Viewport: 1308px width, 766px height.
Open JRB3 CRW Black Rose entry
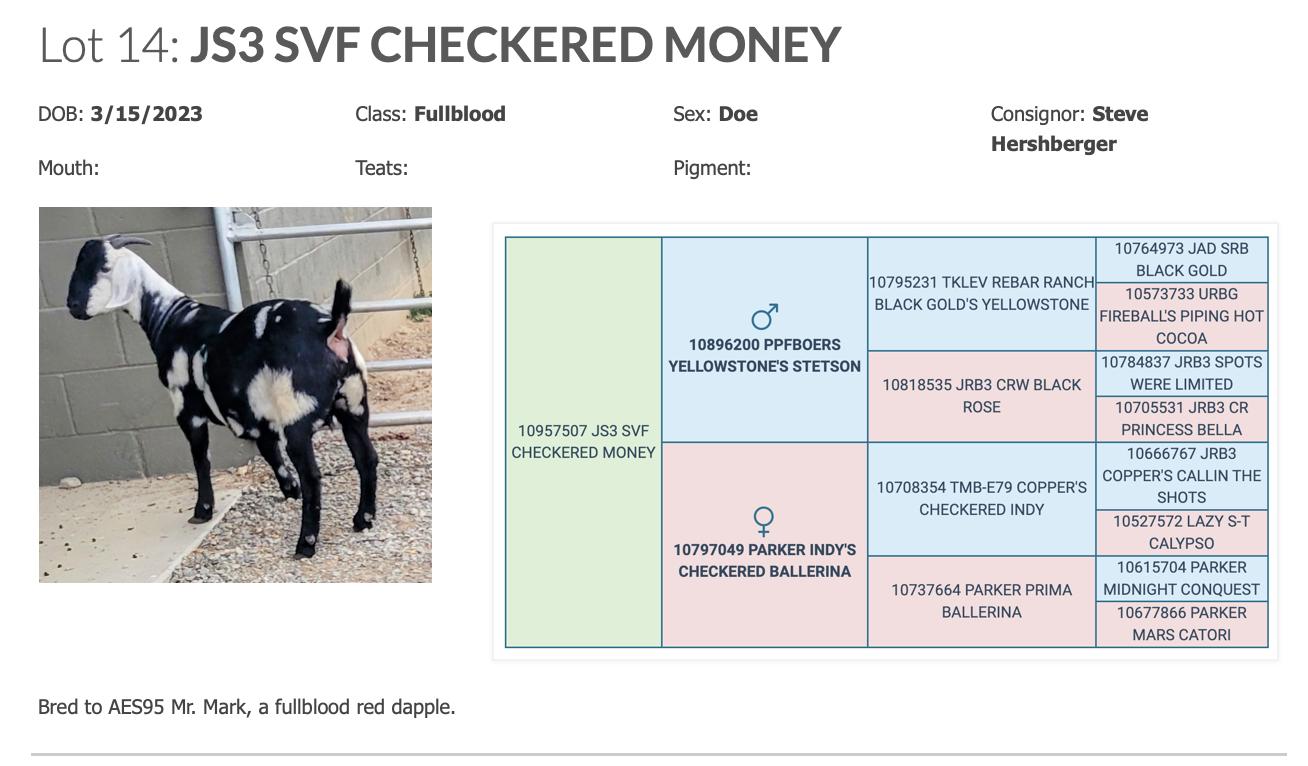[x=981, y=396]
